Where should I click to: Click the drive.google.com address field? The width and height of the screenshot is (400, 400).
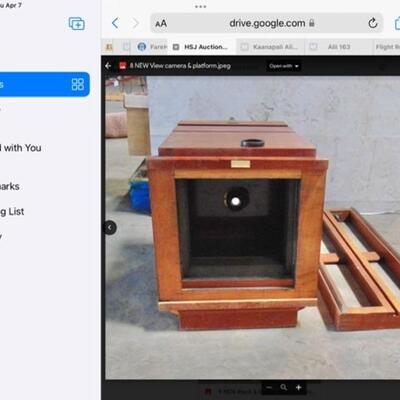(x=267, y=23)
